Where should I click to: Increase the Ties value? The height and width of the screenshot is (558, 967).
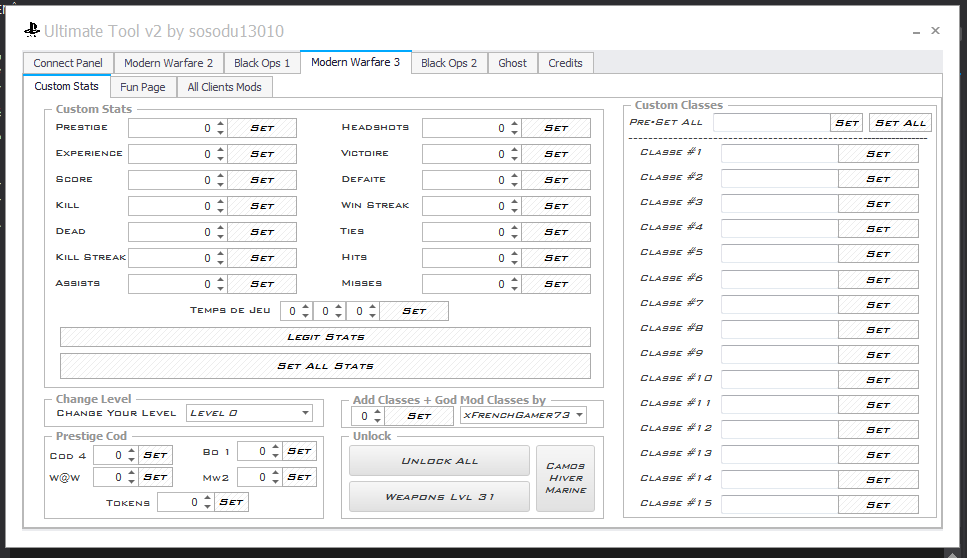[x=514, y=228]
